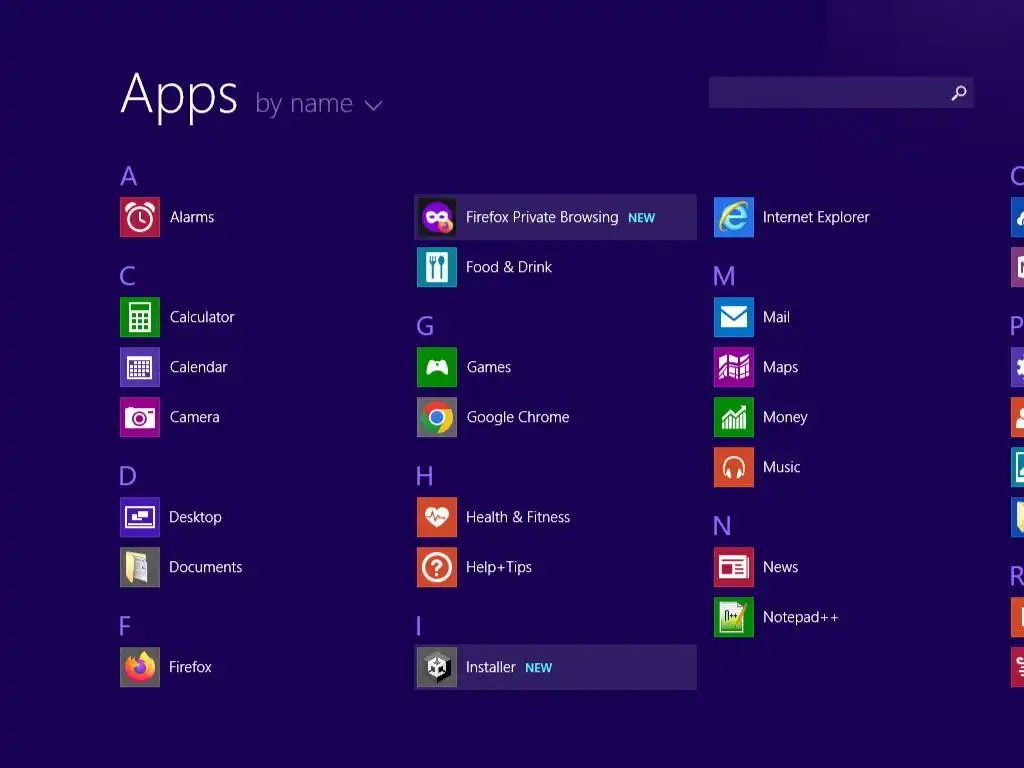Click the "Camera" label text
The height and width of the screenshot is (768, 1024).
pyautogui.click(x=195, y=417)
